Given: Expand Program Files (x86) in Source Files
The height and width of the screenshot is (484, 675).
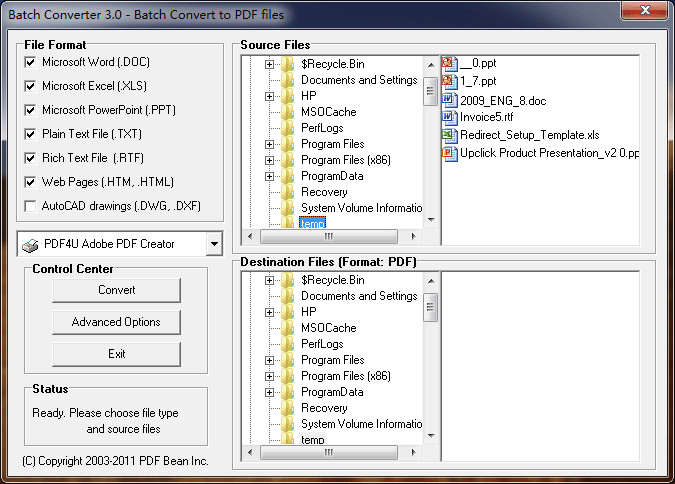Looking at the screenshot, I should click(269, 161).
